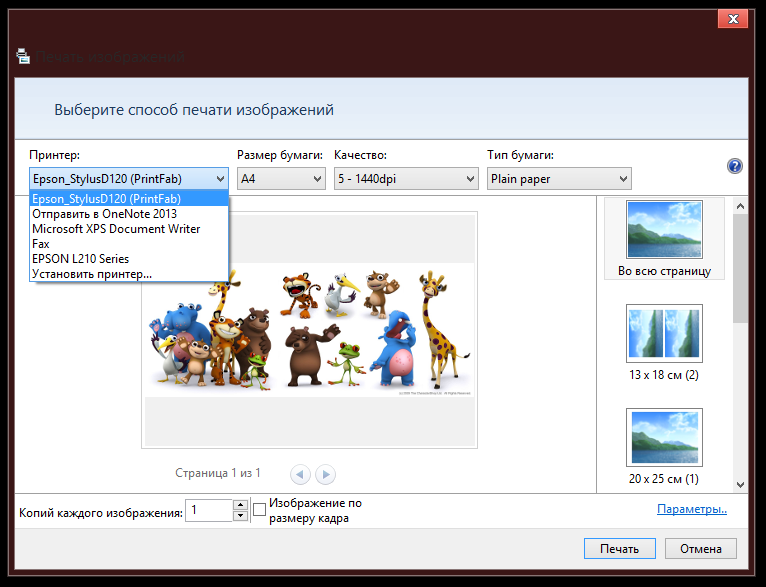Image resolution: width=766 pixels, height=587 pixels.
Task: Click the copies count input field
Action: coord(209,510)
